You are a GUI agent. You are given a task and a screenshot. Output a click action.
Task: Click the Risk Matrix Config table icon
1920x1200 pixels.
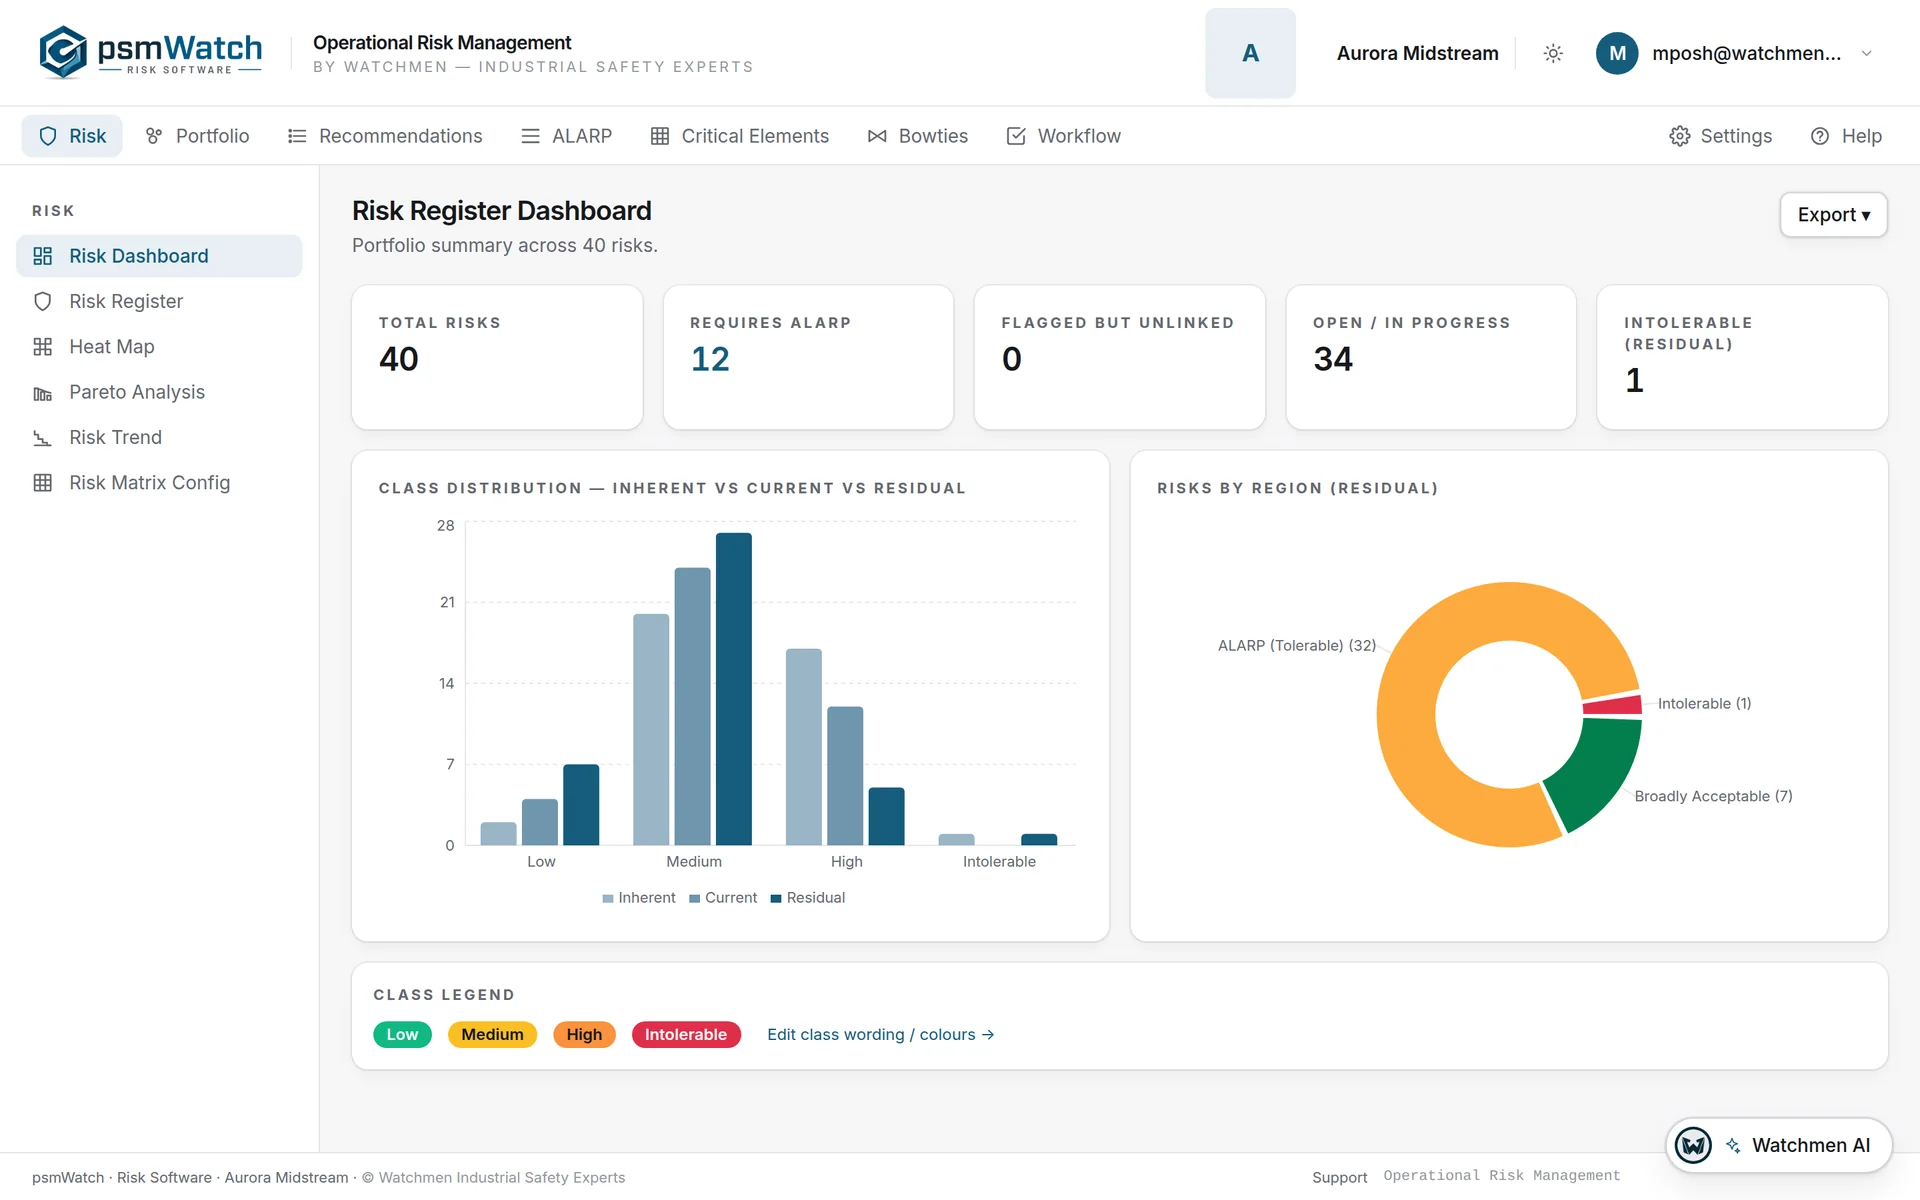[x=43, y=483]
